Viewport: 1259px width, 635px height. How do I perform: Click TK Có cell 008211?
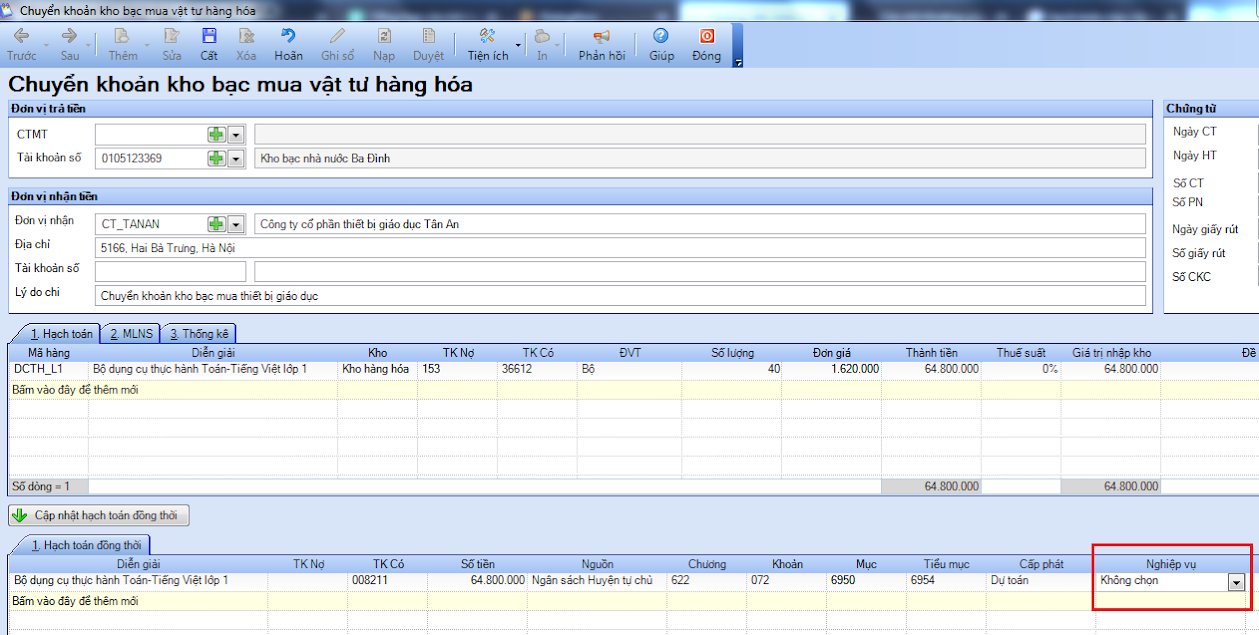pyautogui.click(x=387, y=580)
